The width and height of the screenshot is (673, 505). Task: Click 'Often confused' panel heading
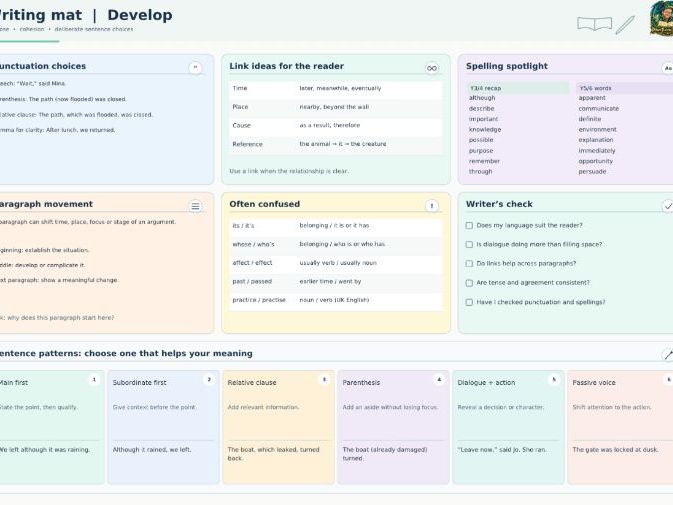click(264, 204)
